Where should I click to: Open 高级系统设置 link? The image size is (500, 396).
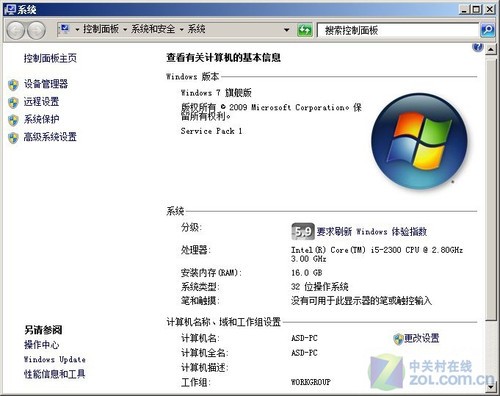[50, 137]
